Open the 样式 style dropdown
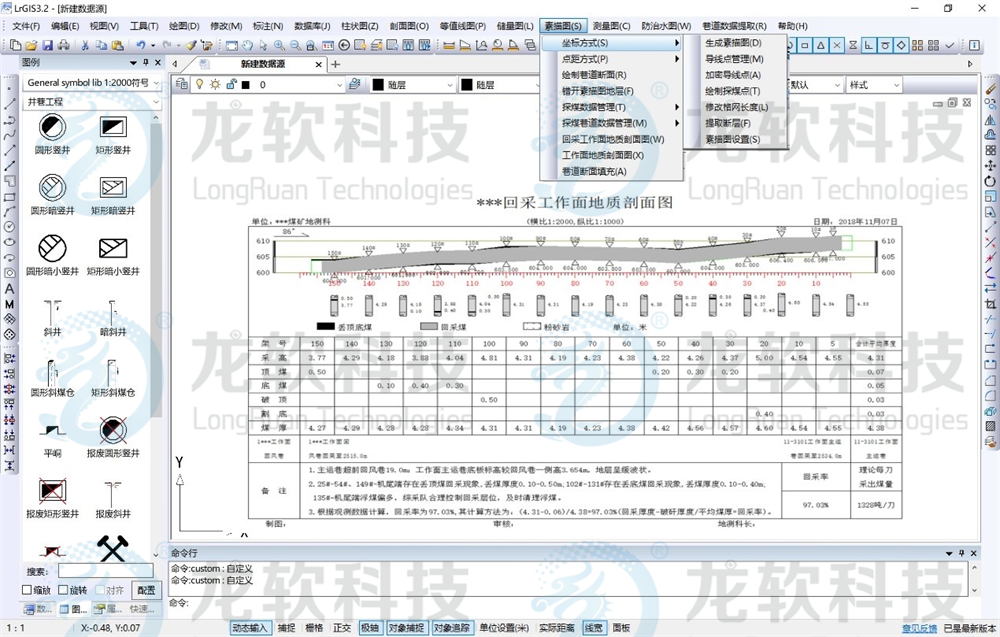Screen dimensions: 1000x637 (x=872, y=84)
